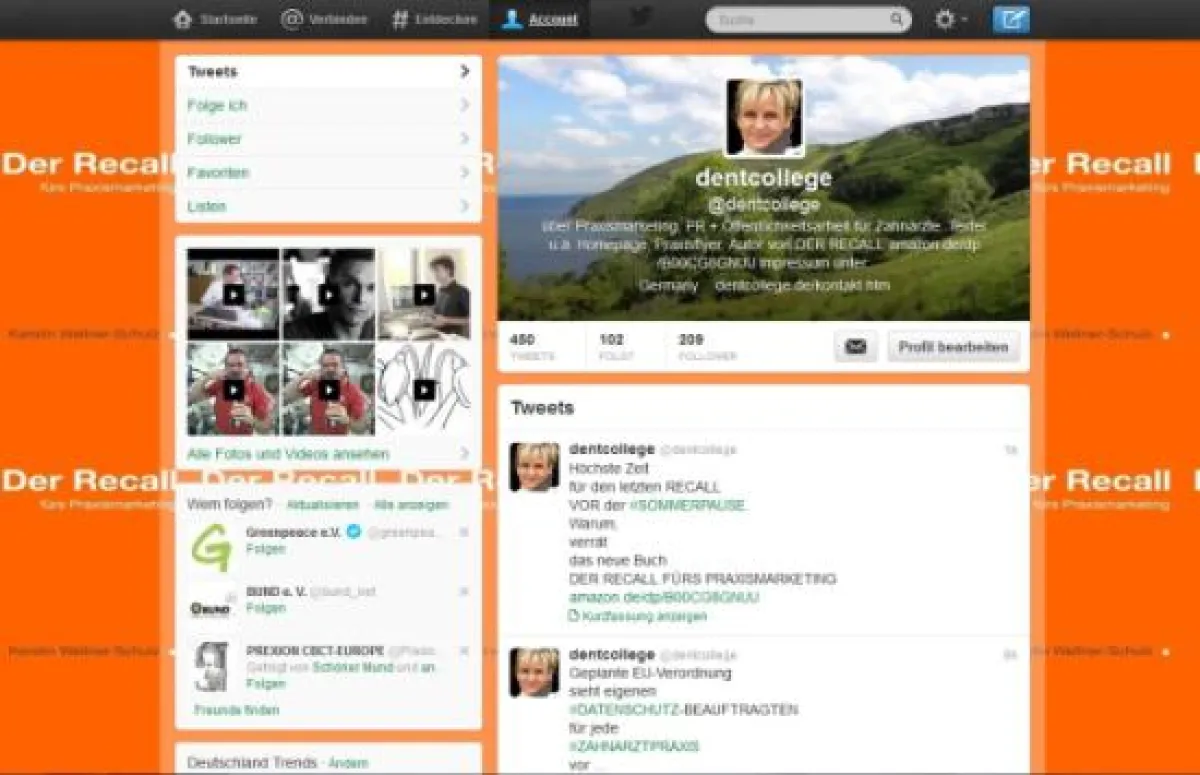Open the settings gear icon
Image resolution: width=1200 pixels, height=775 pixels.
[945, 18]
